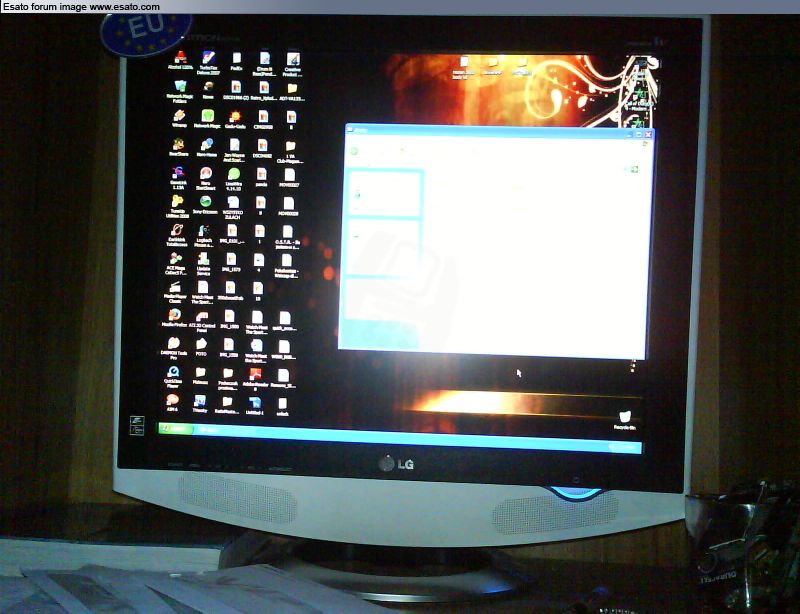
Task: Select the IMG_1579 image file icon
Action: [x=231, y=262]
